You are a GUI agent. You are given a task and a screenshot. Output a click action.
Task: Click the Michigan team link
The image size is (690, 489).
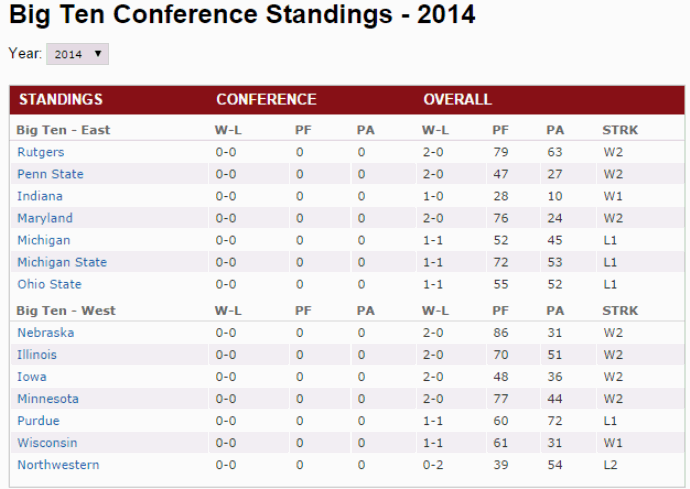click(44, 240)
